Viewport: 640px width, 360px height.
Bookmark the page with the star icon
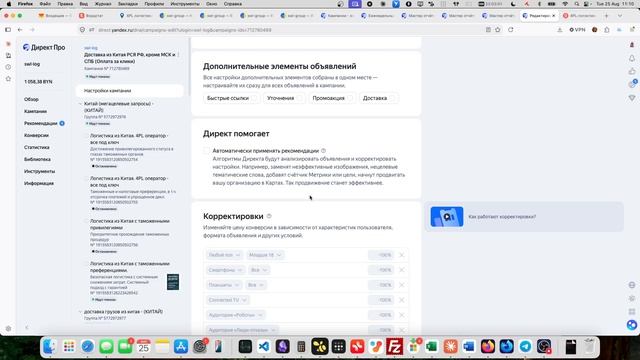click(x=498, y=30)
